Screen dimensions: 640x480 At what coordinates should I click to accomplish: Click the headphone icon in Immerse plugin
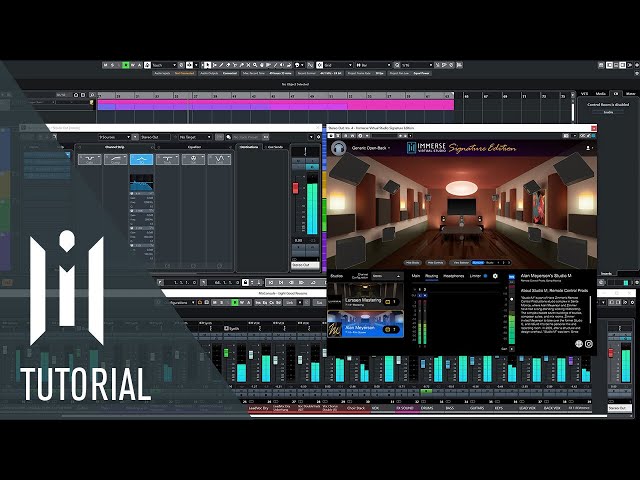click(x=338, y=148)
